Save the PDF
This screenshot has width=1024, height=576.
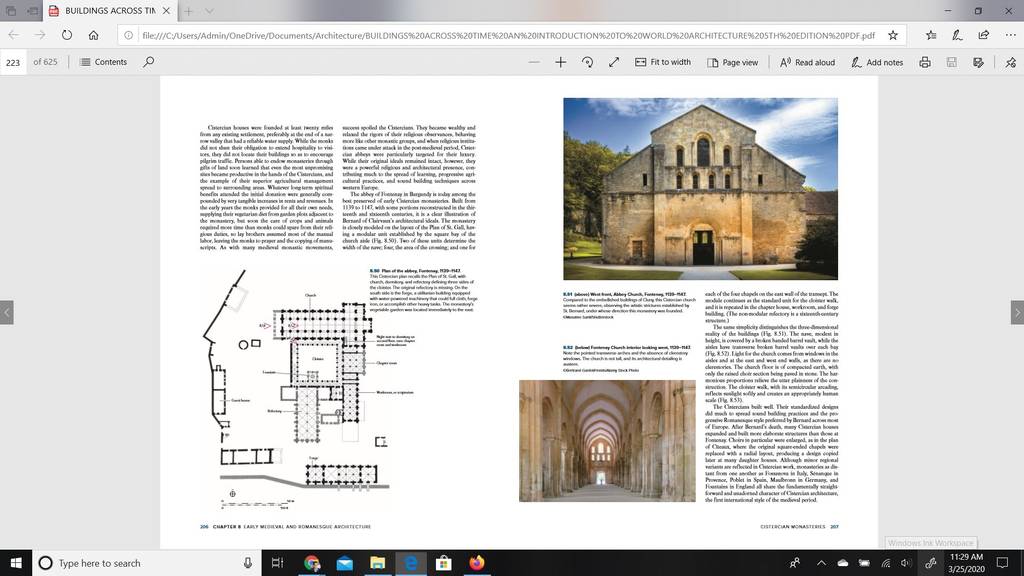(x=952, y=62)
